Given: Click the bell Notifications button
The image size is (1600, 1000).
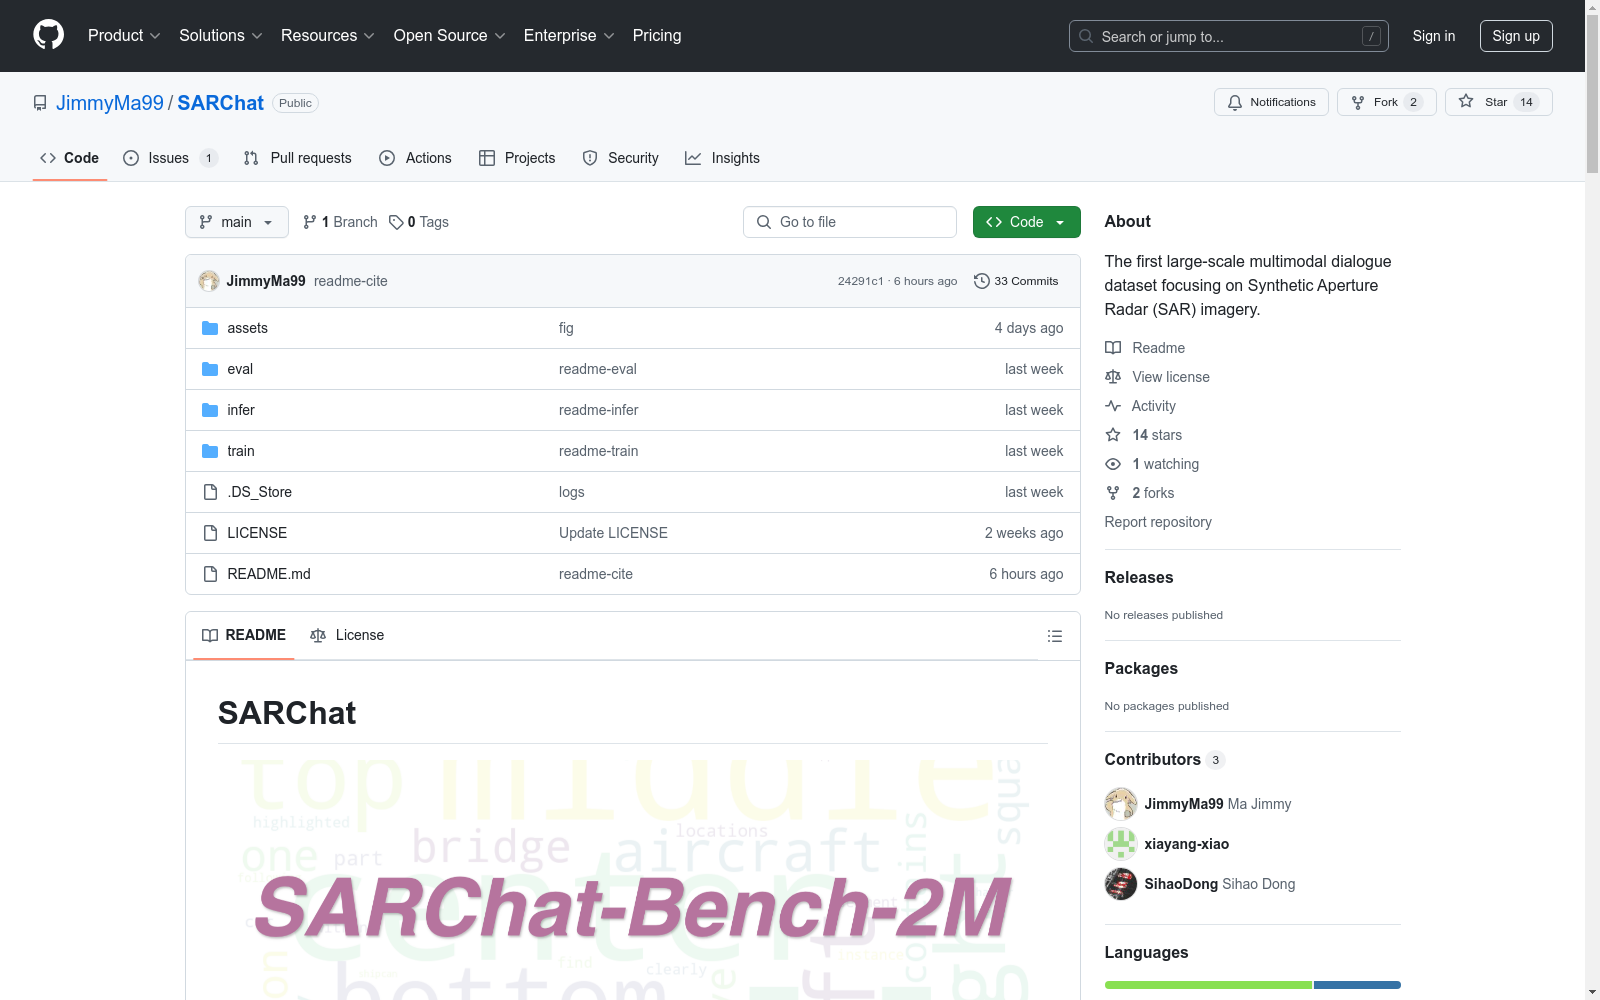Looking at the screenshot, I should tap(1271, 102).
